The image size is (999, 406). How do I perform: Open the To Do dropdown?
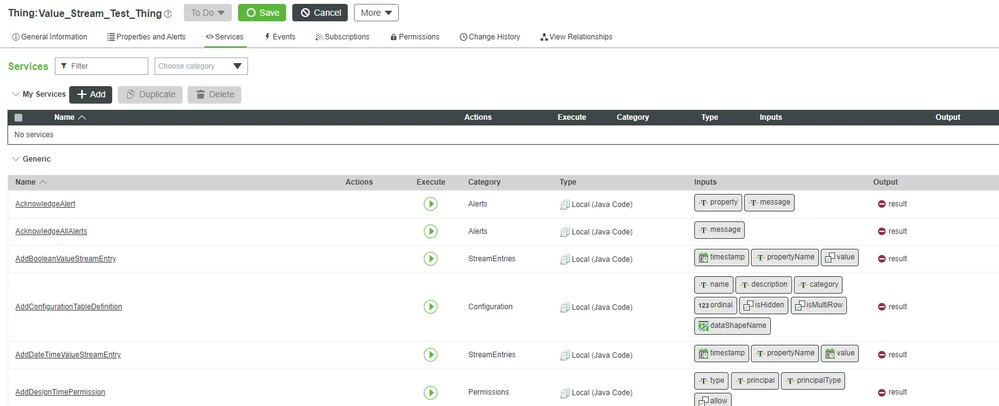(x=208, y=13)
